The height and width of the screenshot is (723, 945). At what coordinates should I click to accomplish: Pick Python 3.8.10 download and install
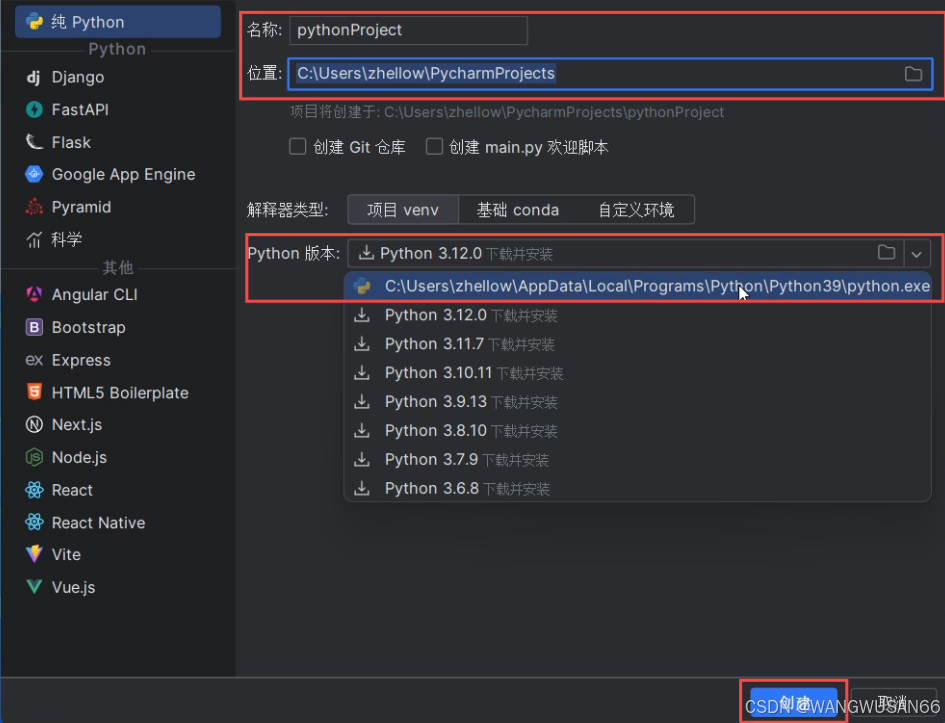point(638,431)
